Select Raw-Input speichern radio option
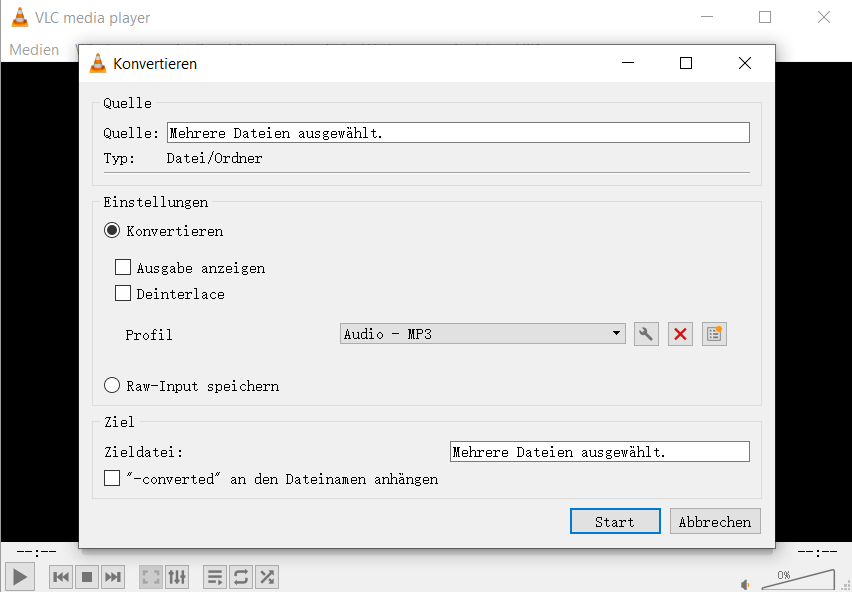This screenshot has width=852, height=592. 112,386
